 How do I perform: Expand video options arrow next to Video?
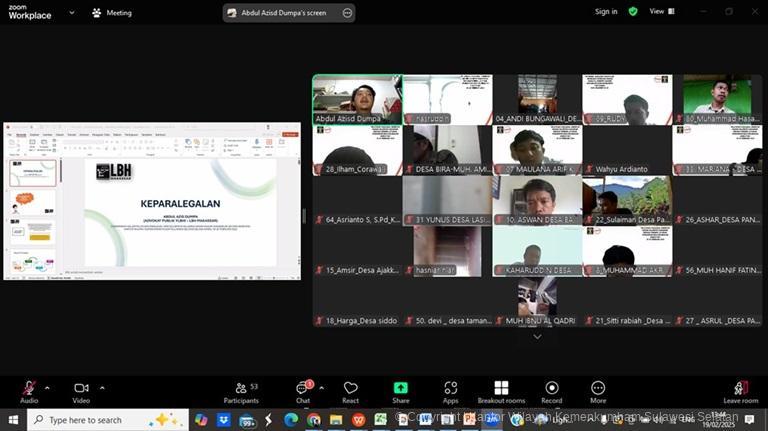pos(102,387)
